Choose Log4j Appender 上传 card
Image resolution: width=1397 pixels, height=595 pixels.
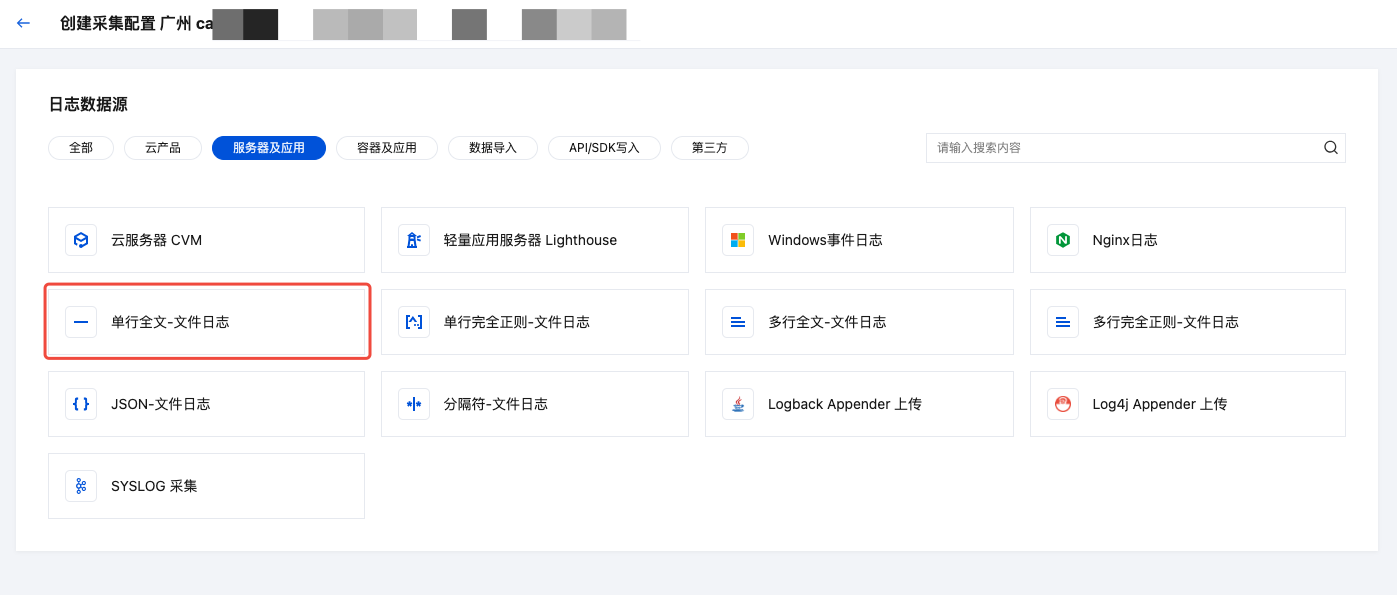pos(1188,404)
